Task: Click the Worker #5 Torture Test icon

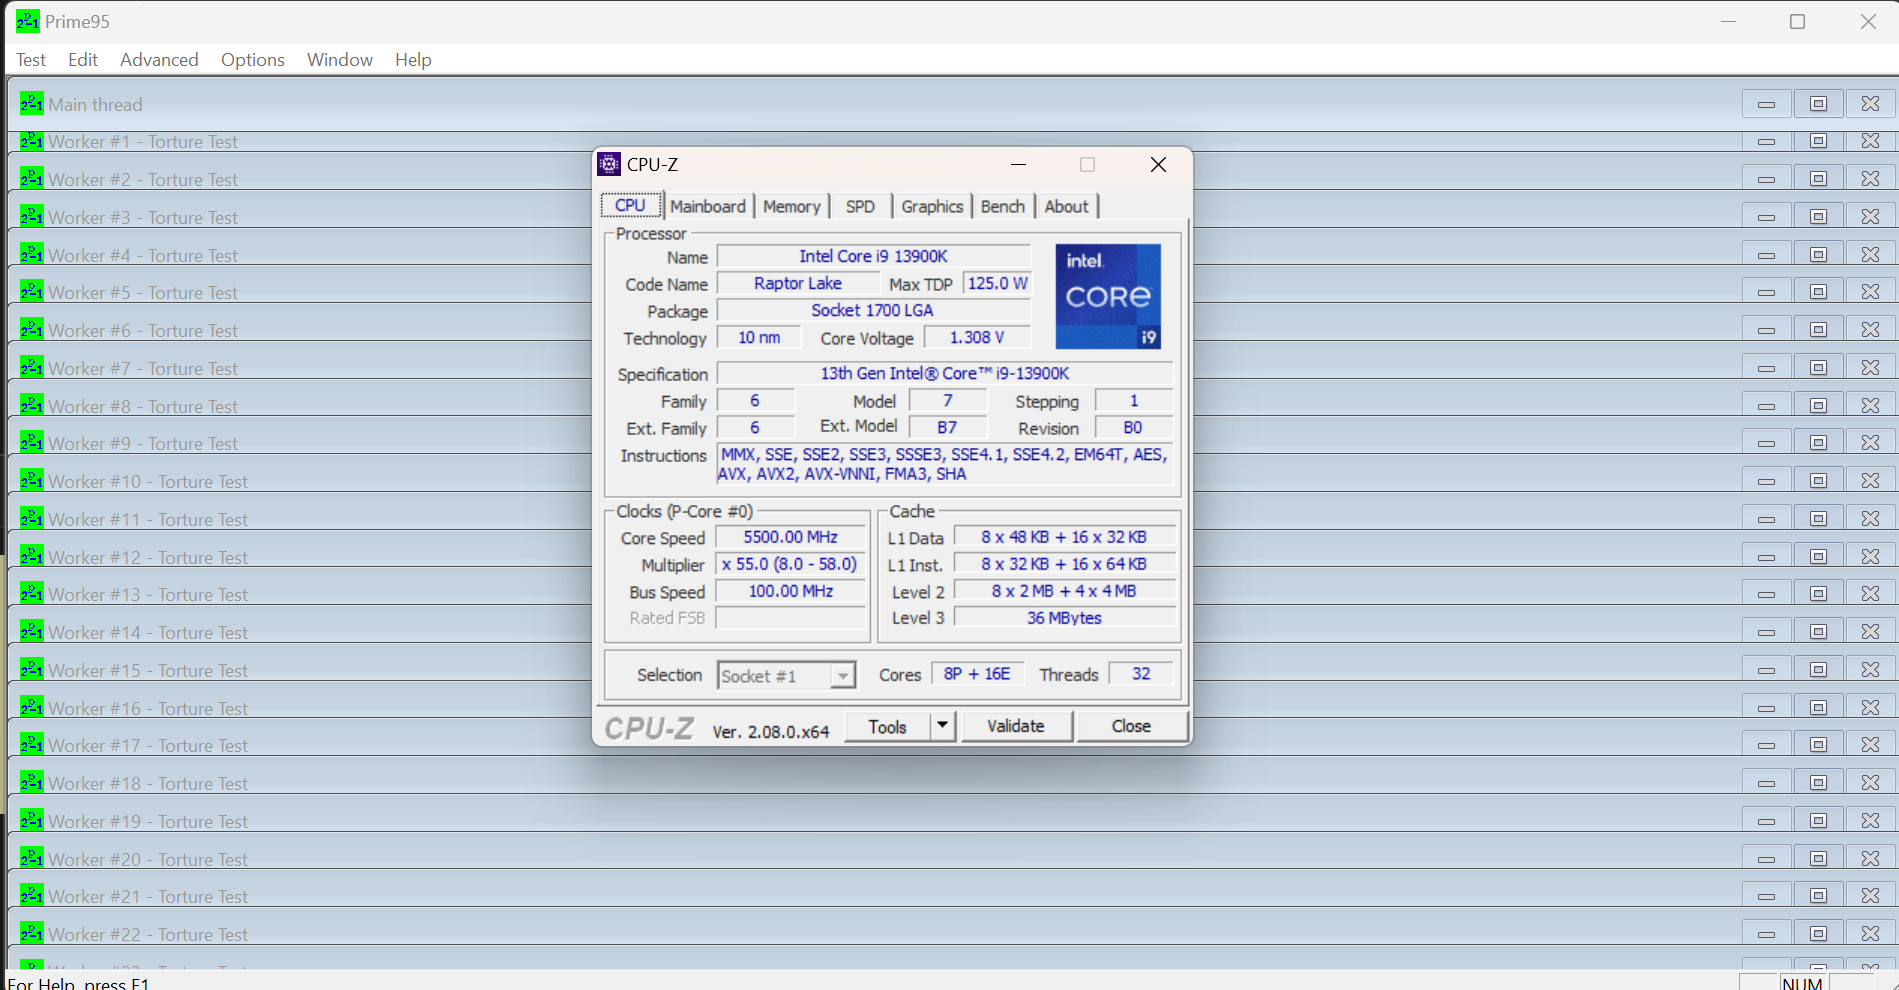Action: pyautogui.click(x=31, y=291)
